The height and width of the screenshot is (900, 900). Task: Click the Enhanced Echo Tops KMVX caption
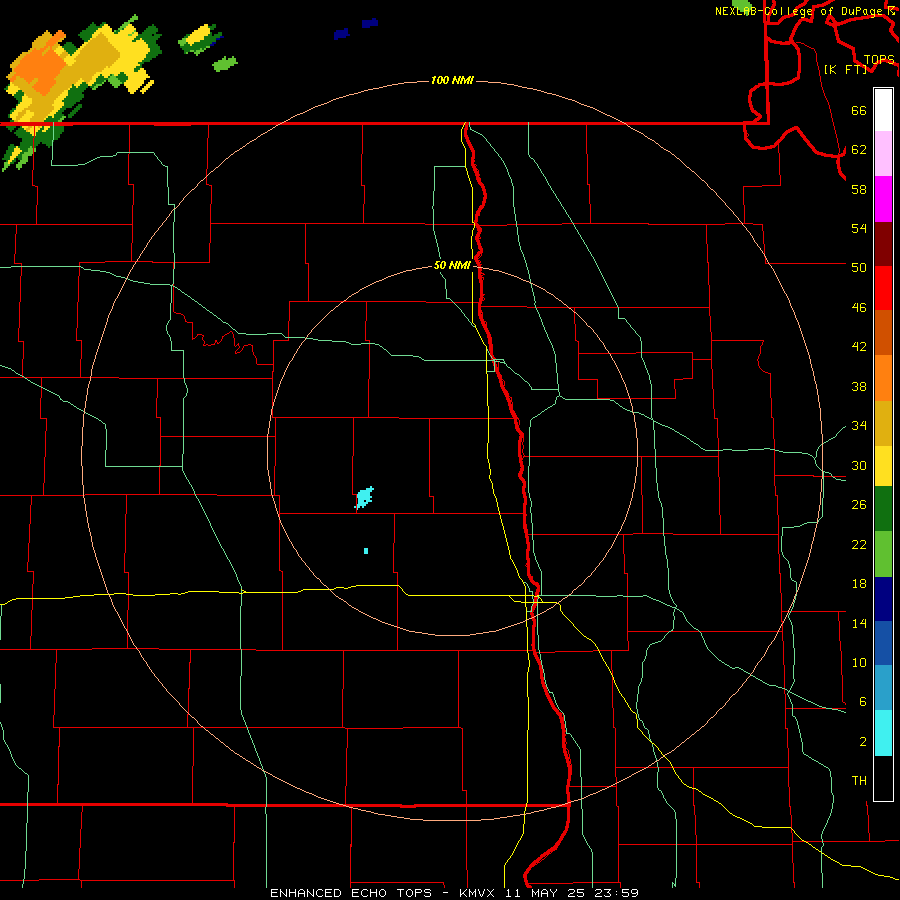point(454,893)
